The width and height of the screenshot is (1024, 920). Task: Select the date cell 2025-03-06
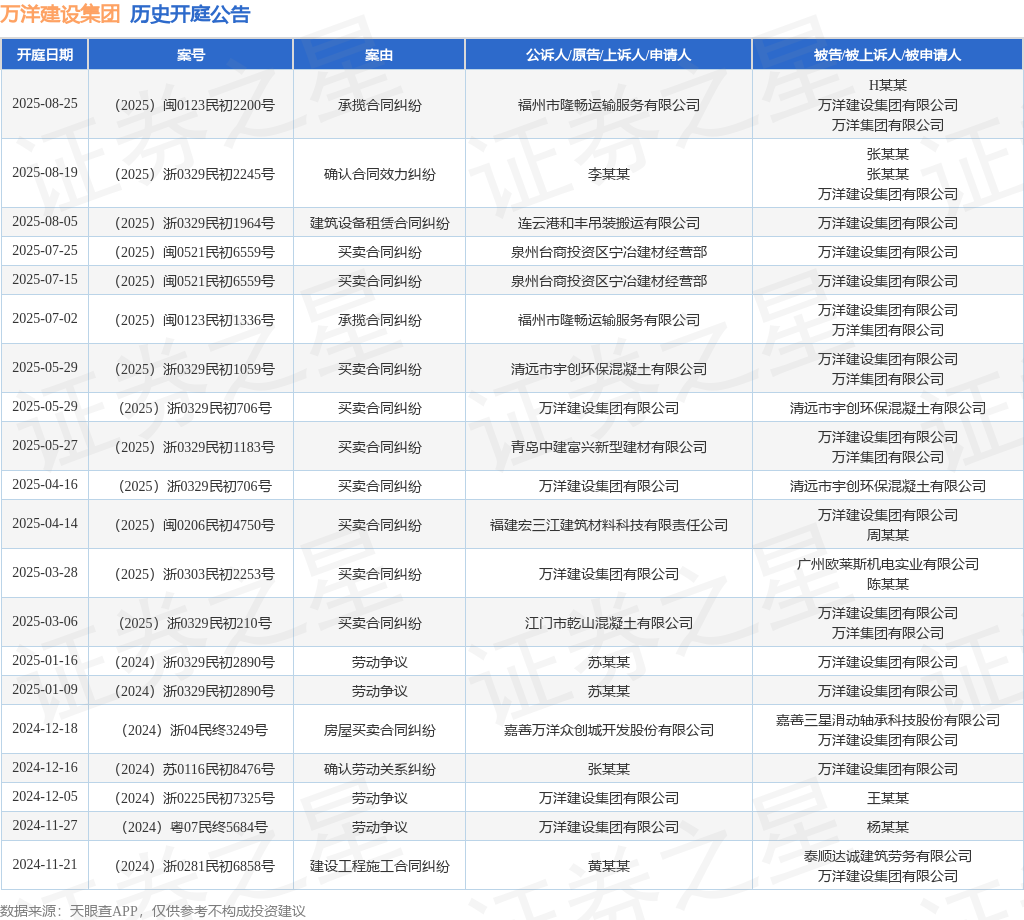[x=45, y=622]
